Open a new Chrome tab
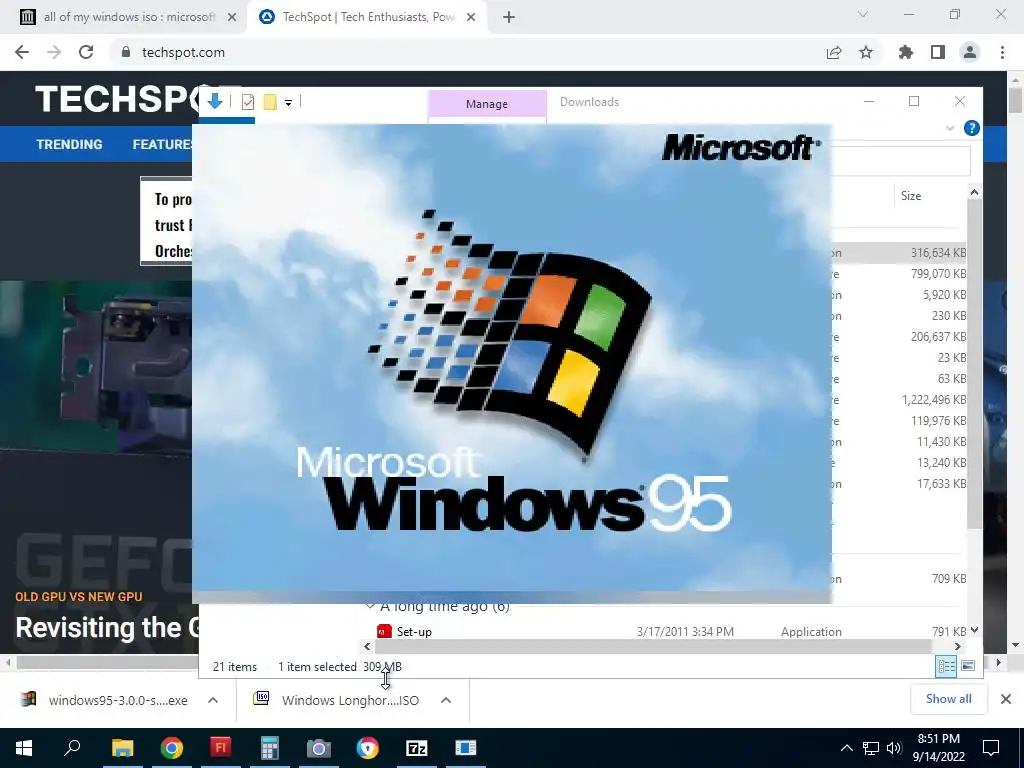Image resolution: width=1024 pixels, height=768 pixels. coord(509,17)
